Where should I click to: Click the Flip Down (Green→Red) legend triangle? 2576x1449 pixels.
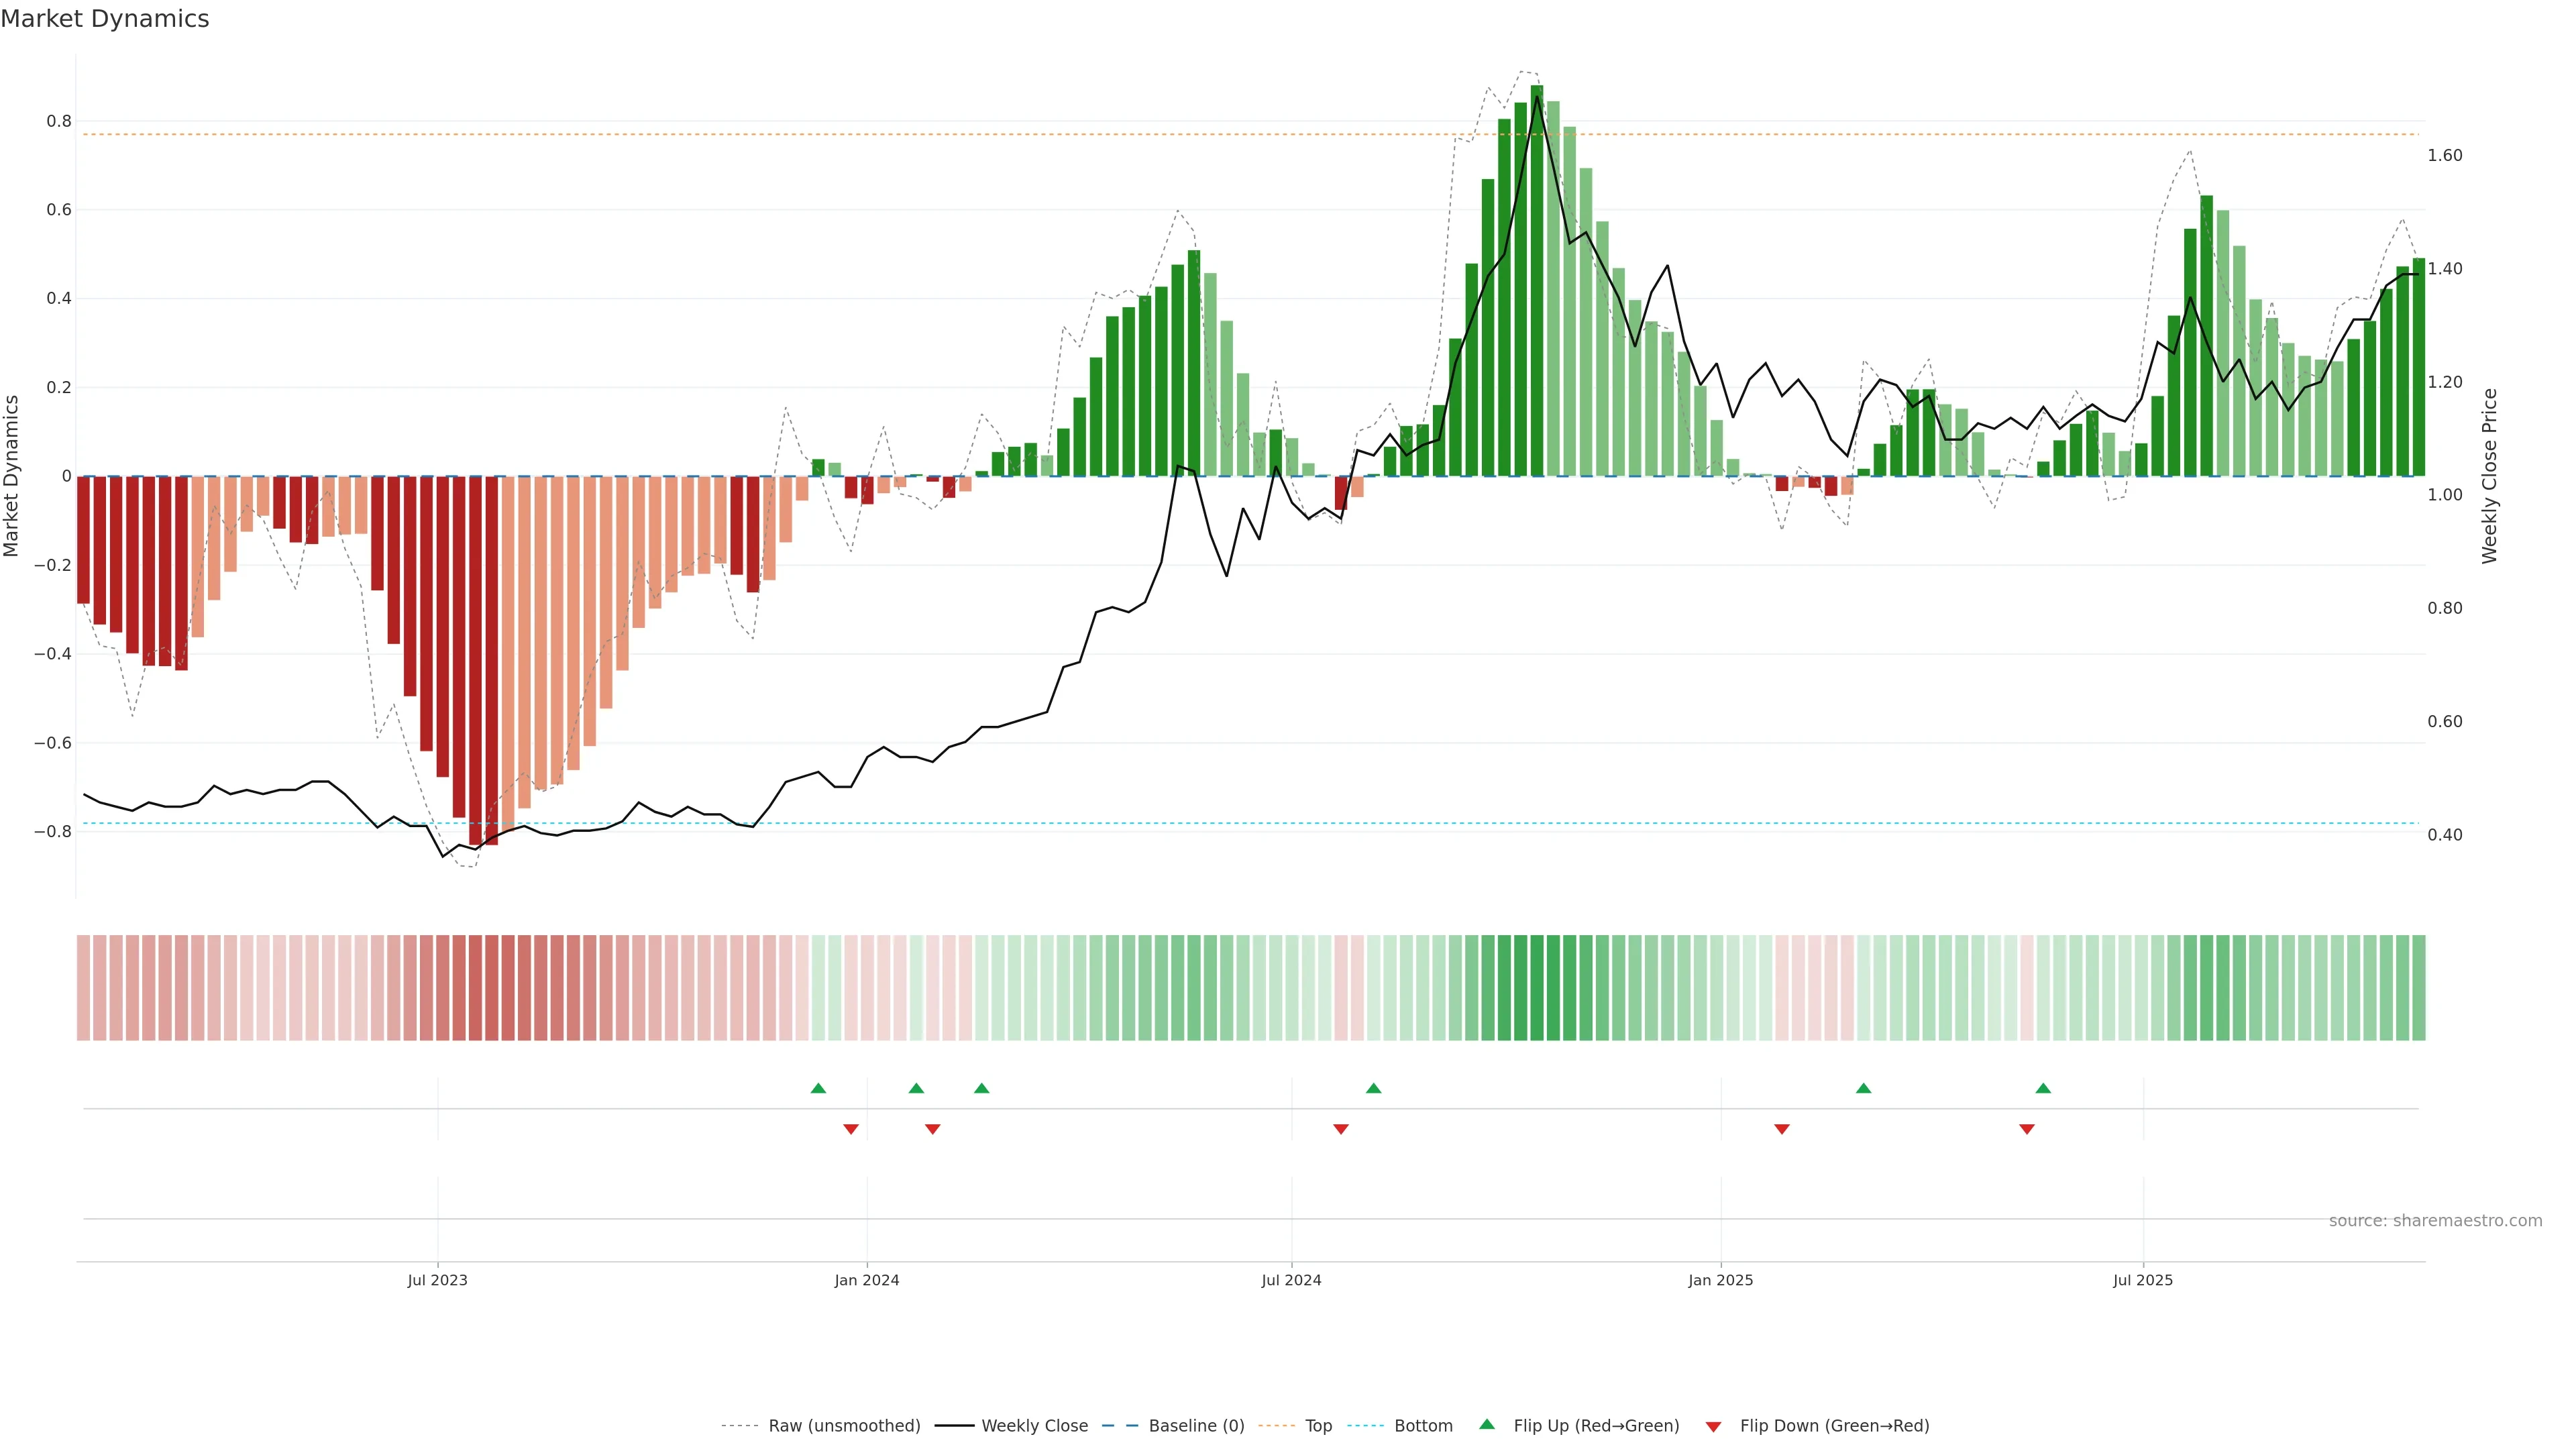click(1713, 1426)
